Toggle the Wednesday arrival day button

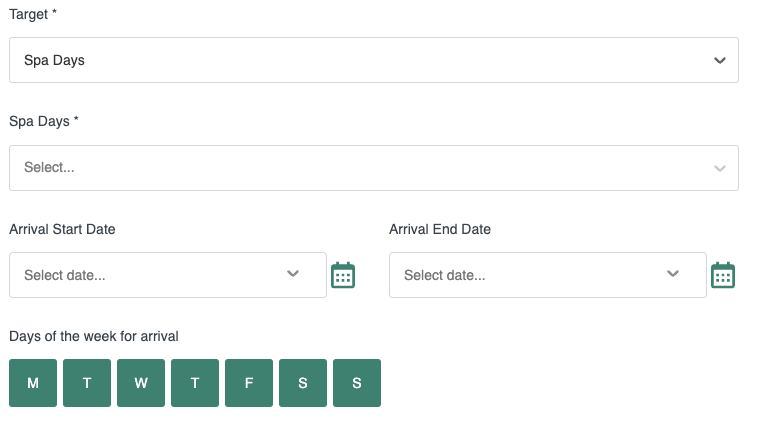pyautogui.click(x=141, y=383)
